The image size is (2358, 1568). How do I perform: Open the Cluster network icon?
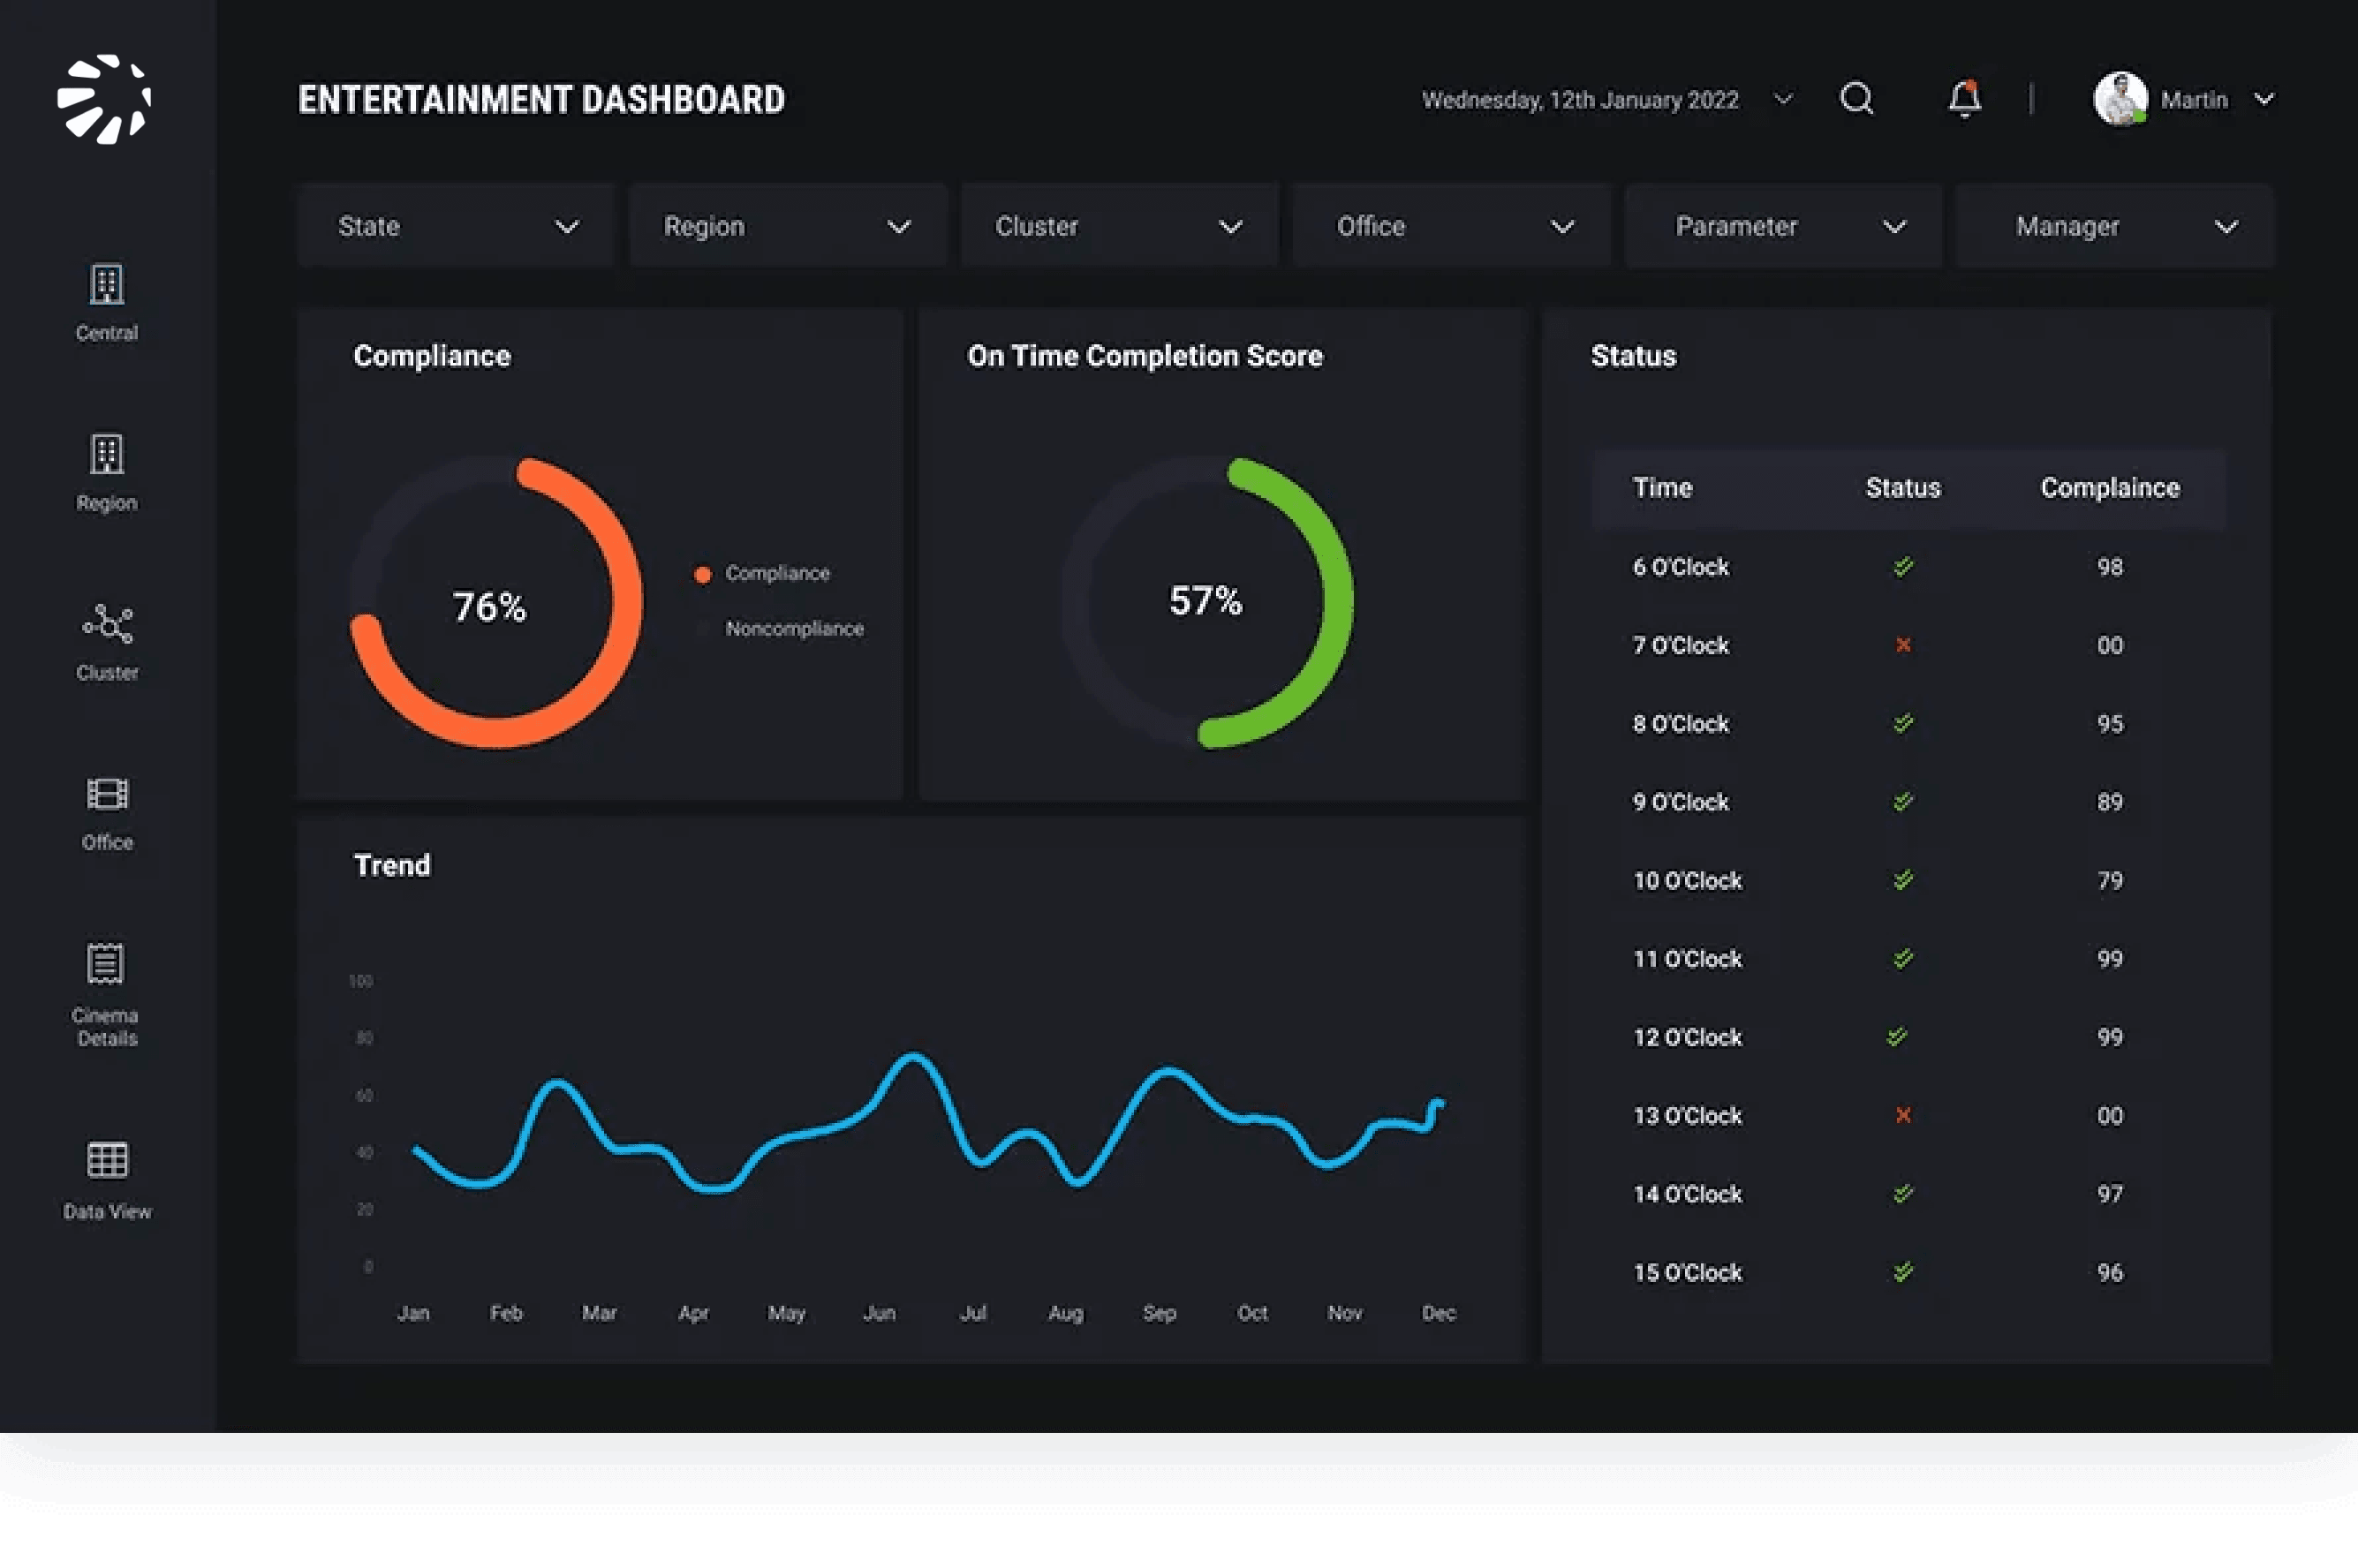[106, 625]
